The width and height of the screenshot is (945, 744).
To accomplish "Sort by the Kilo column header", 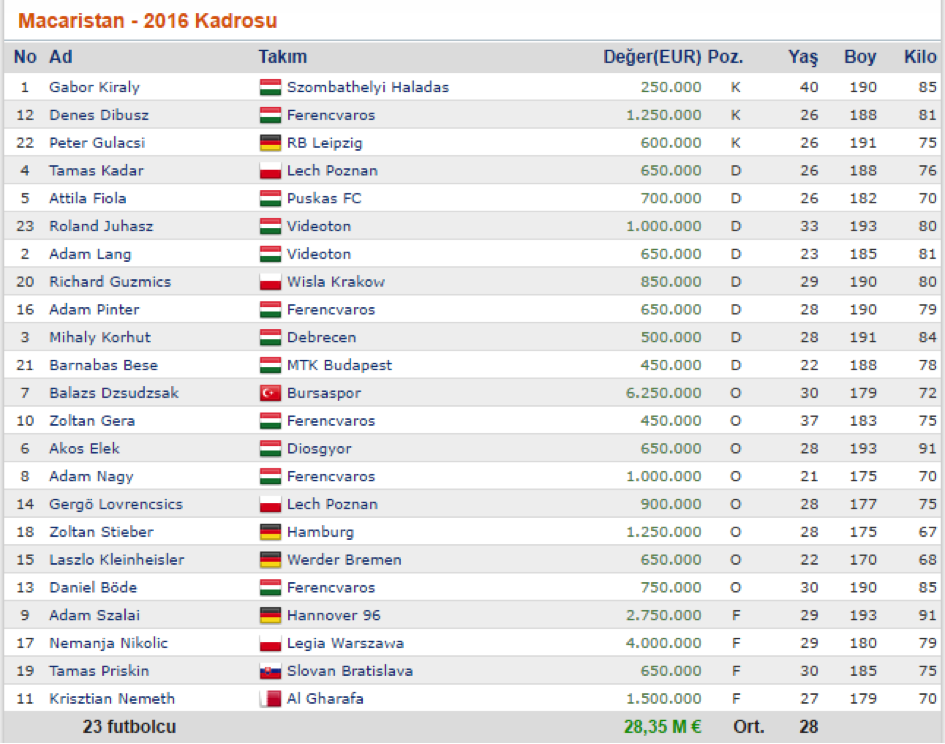I will (x=920, y=57).
